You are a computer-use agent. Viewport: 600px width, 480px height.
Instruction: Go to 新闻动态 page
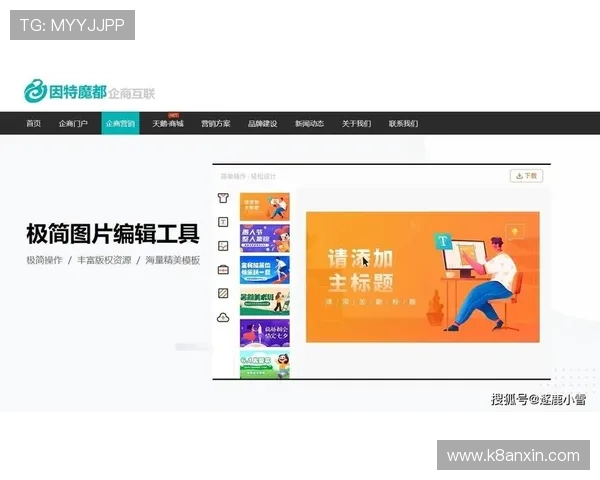(309, 124)
